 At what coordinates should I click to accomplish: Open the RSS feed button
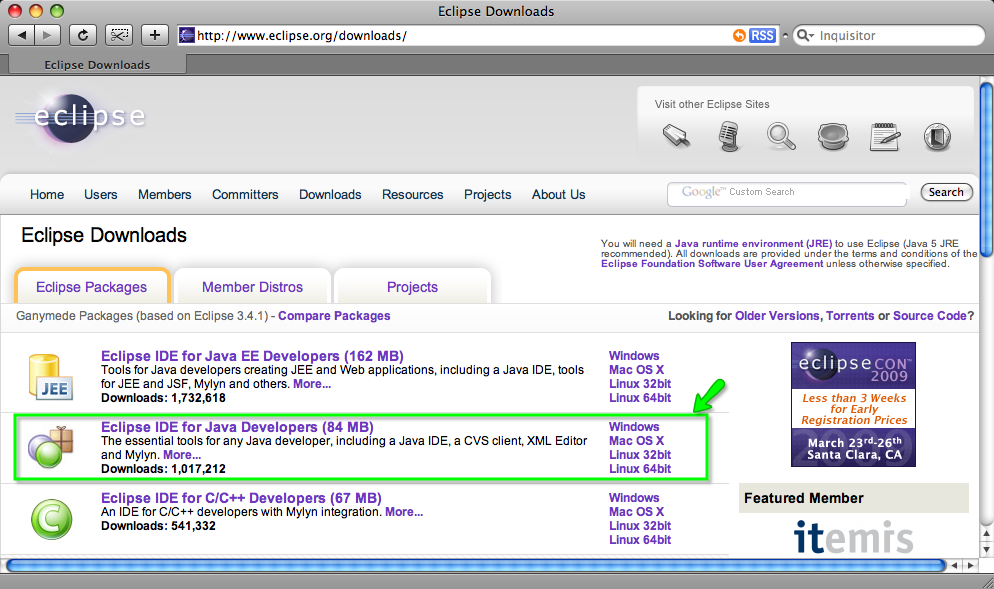pos(762,36)
